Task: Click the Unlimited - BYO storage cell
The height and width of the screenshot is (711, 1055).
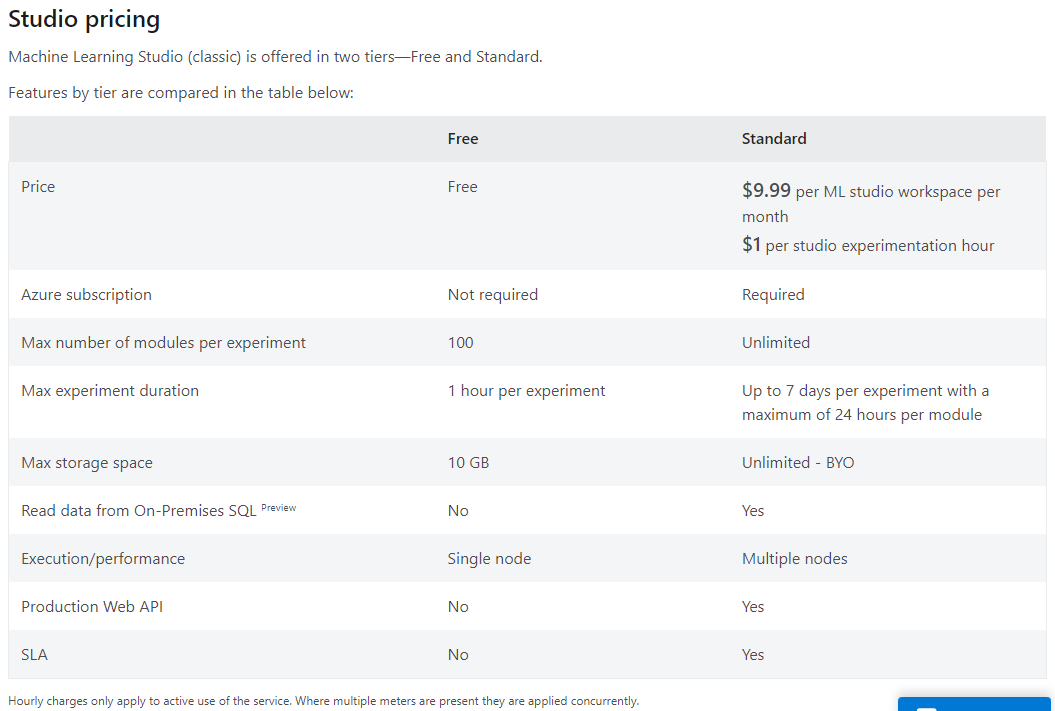Action: tap(797, 463)
